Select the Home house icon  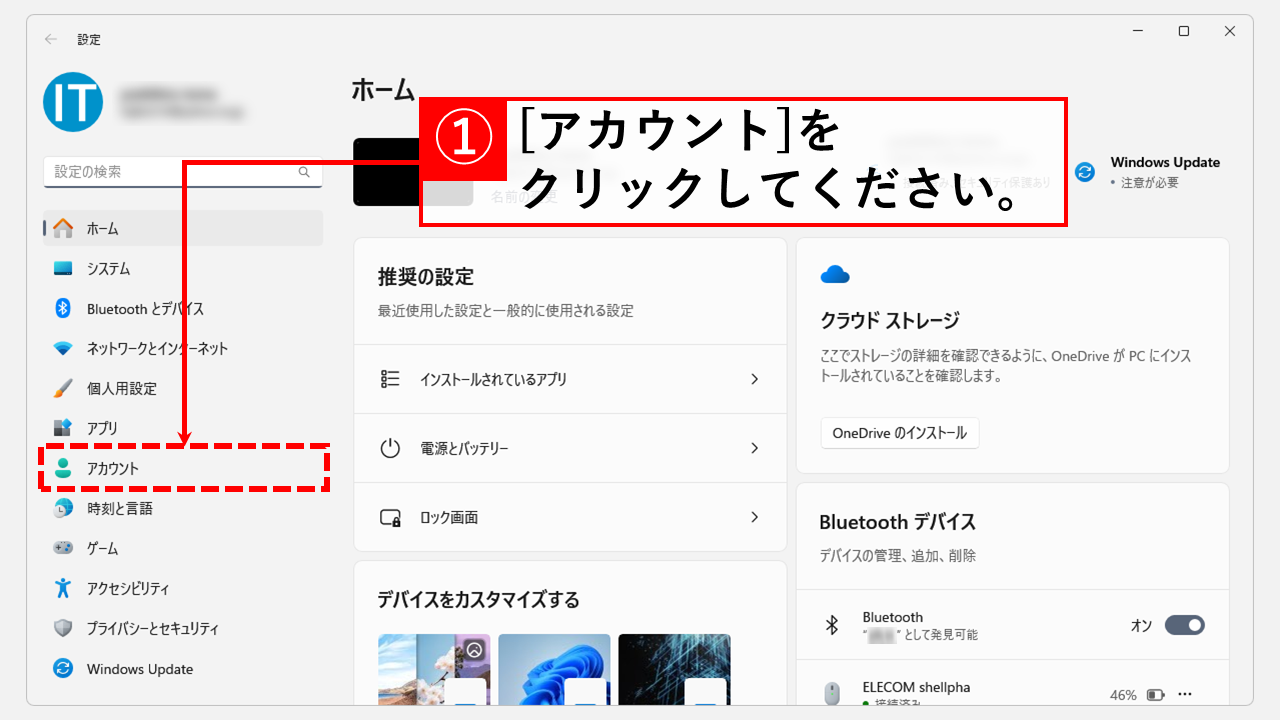[x=63, y=228]
